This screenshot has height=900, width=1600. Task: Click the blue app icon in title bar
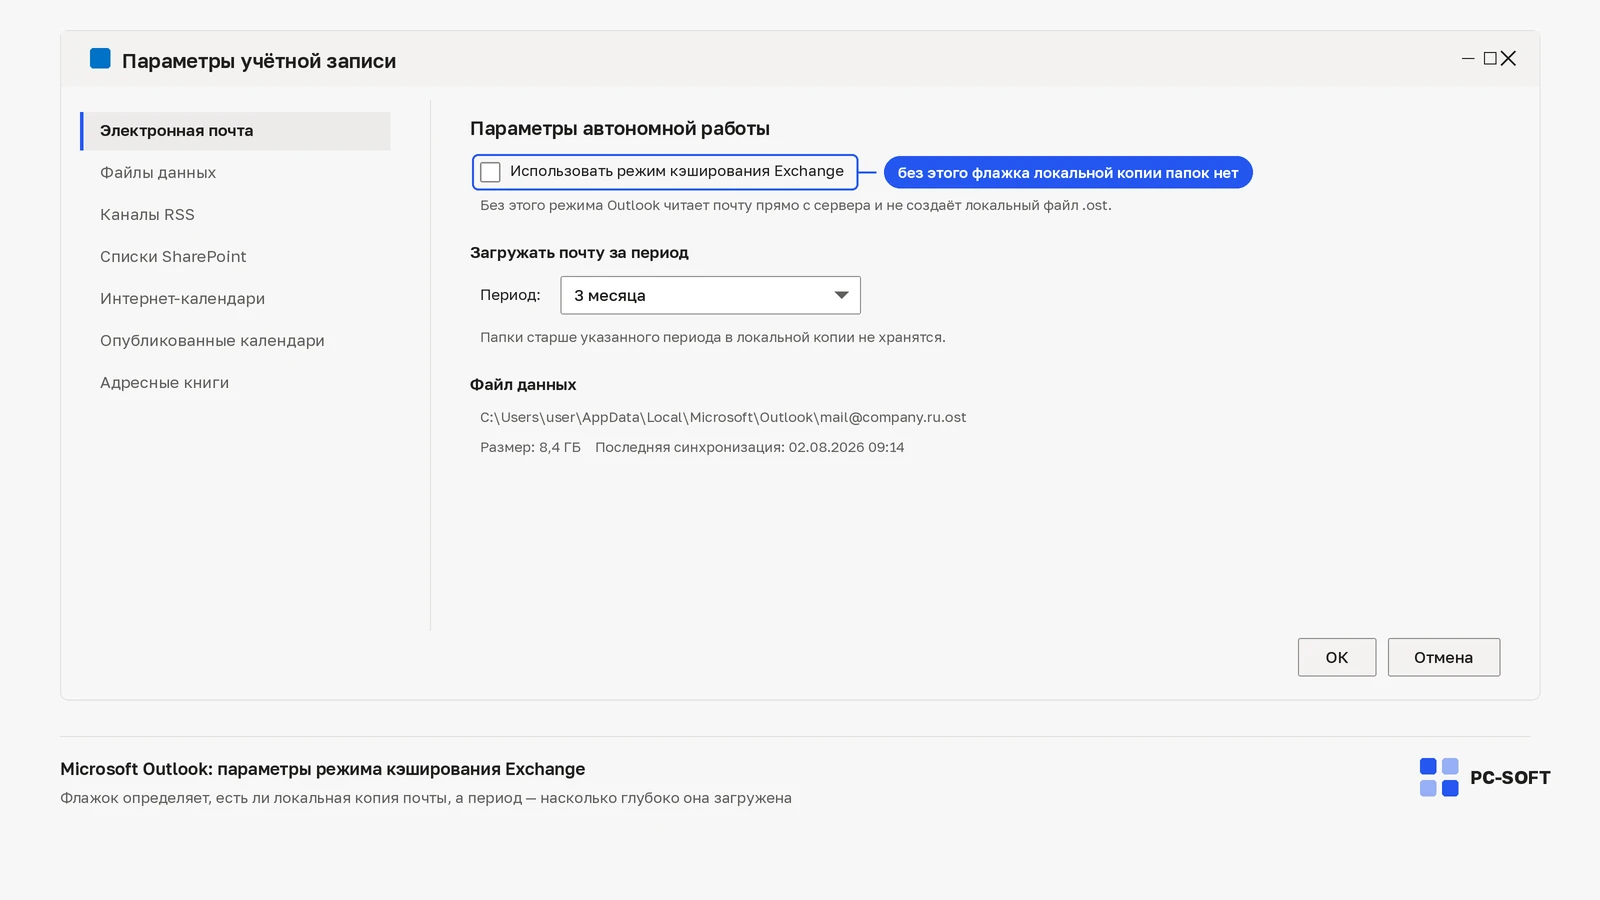[x=100, y=58]
